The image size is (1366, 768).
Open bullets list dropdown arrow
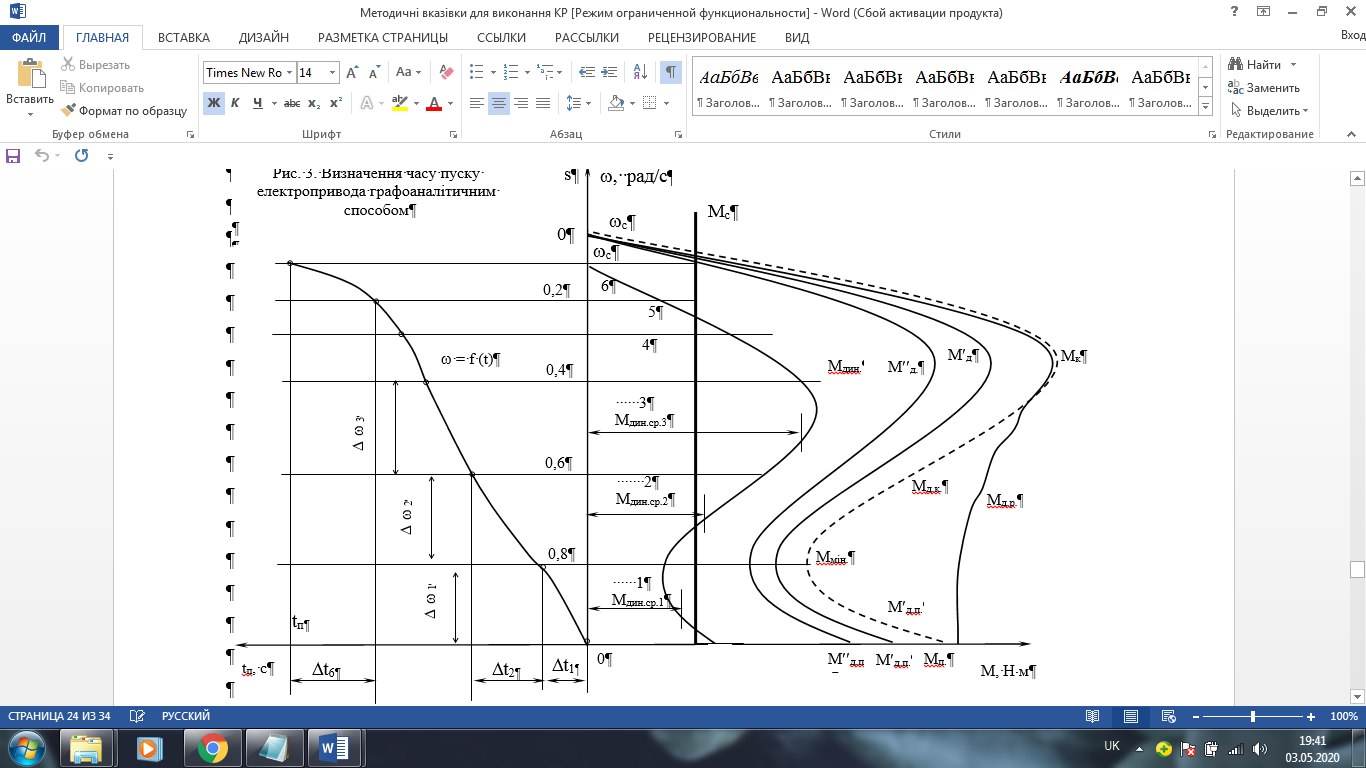point(491,73)
